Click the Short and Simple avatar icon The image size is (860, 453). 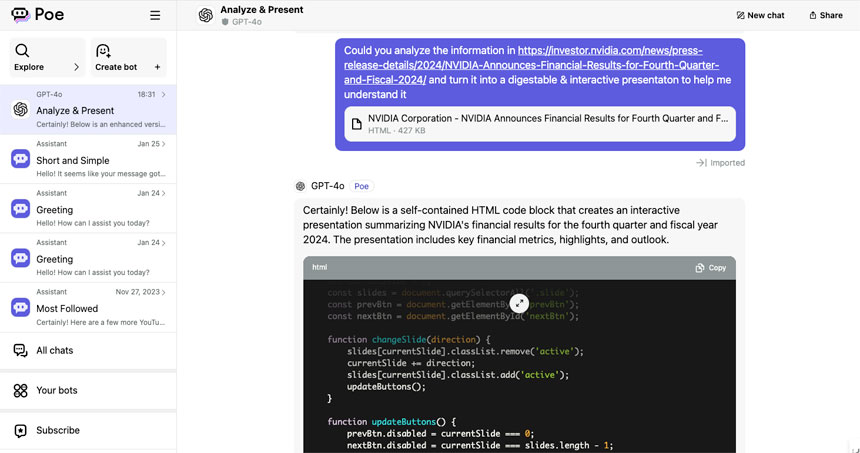[20, 159]
